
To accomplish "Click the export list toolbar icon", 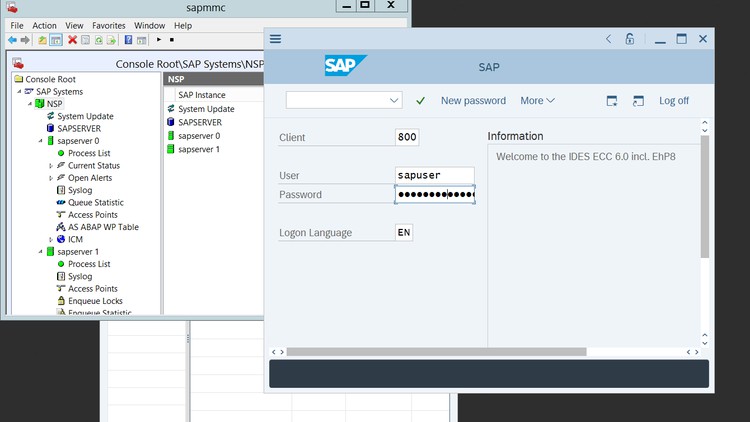I will click(111, 40).
